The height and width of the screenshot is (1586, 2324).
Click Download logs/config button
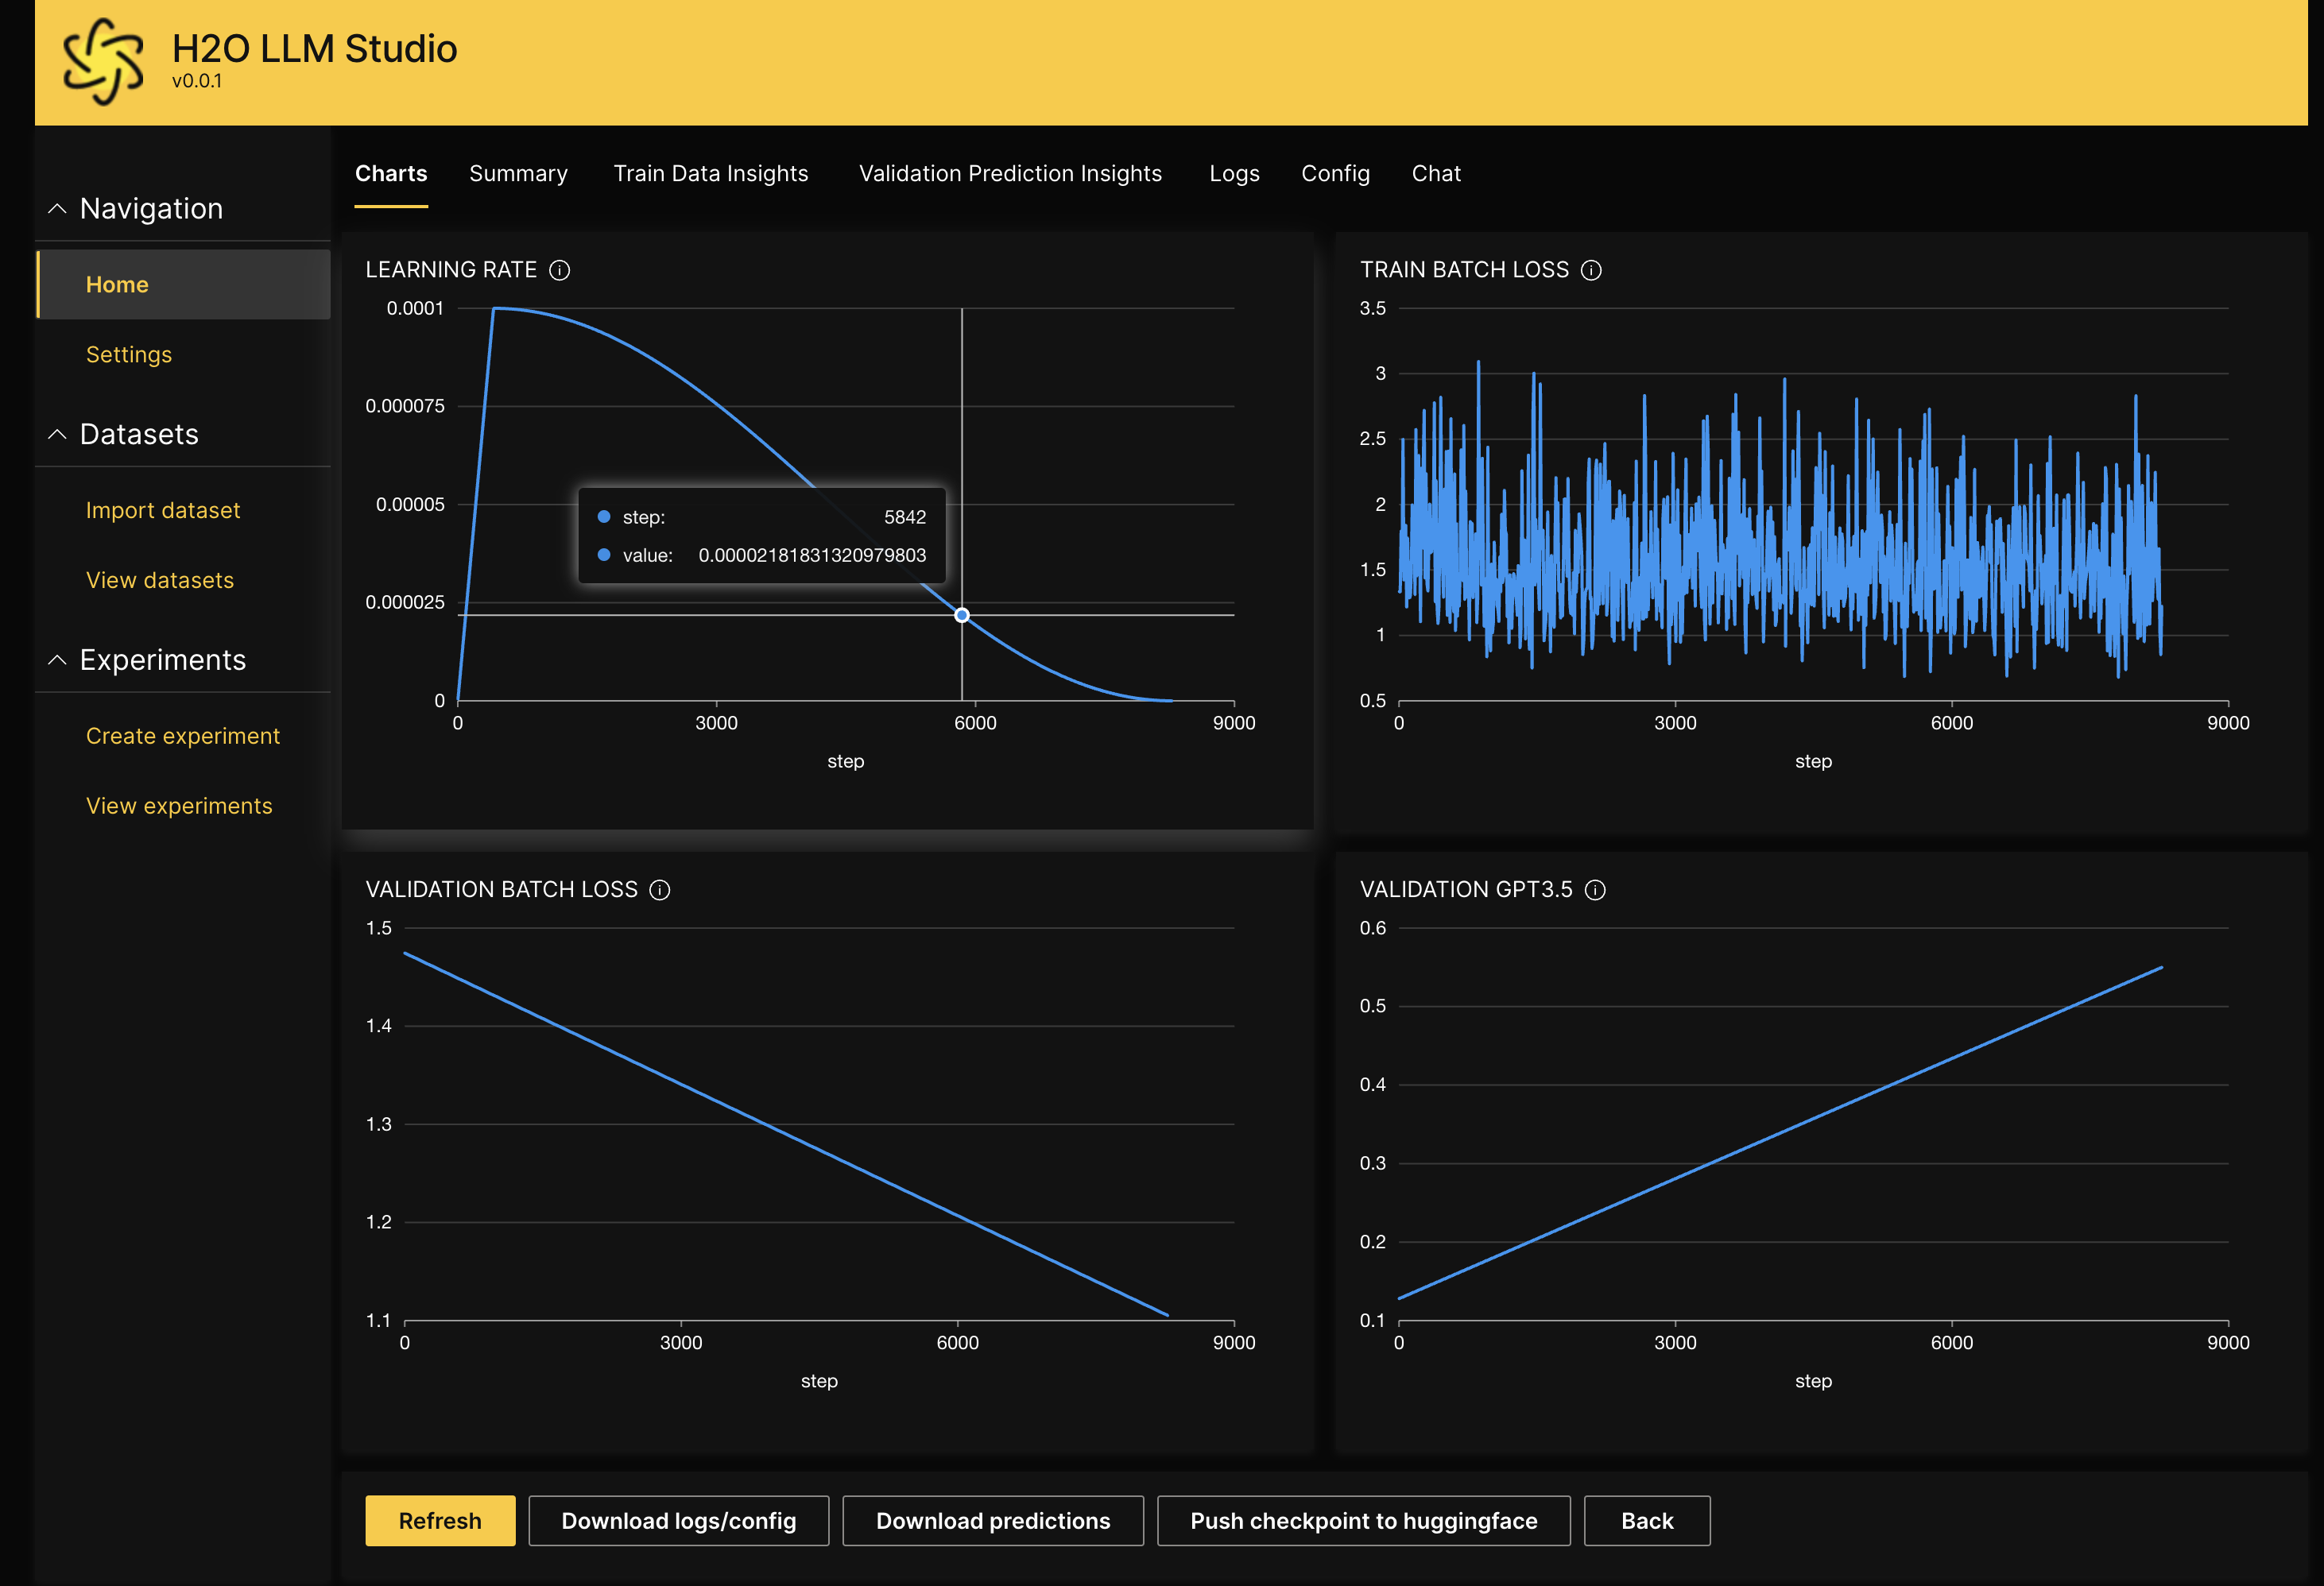(678, 1521)
